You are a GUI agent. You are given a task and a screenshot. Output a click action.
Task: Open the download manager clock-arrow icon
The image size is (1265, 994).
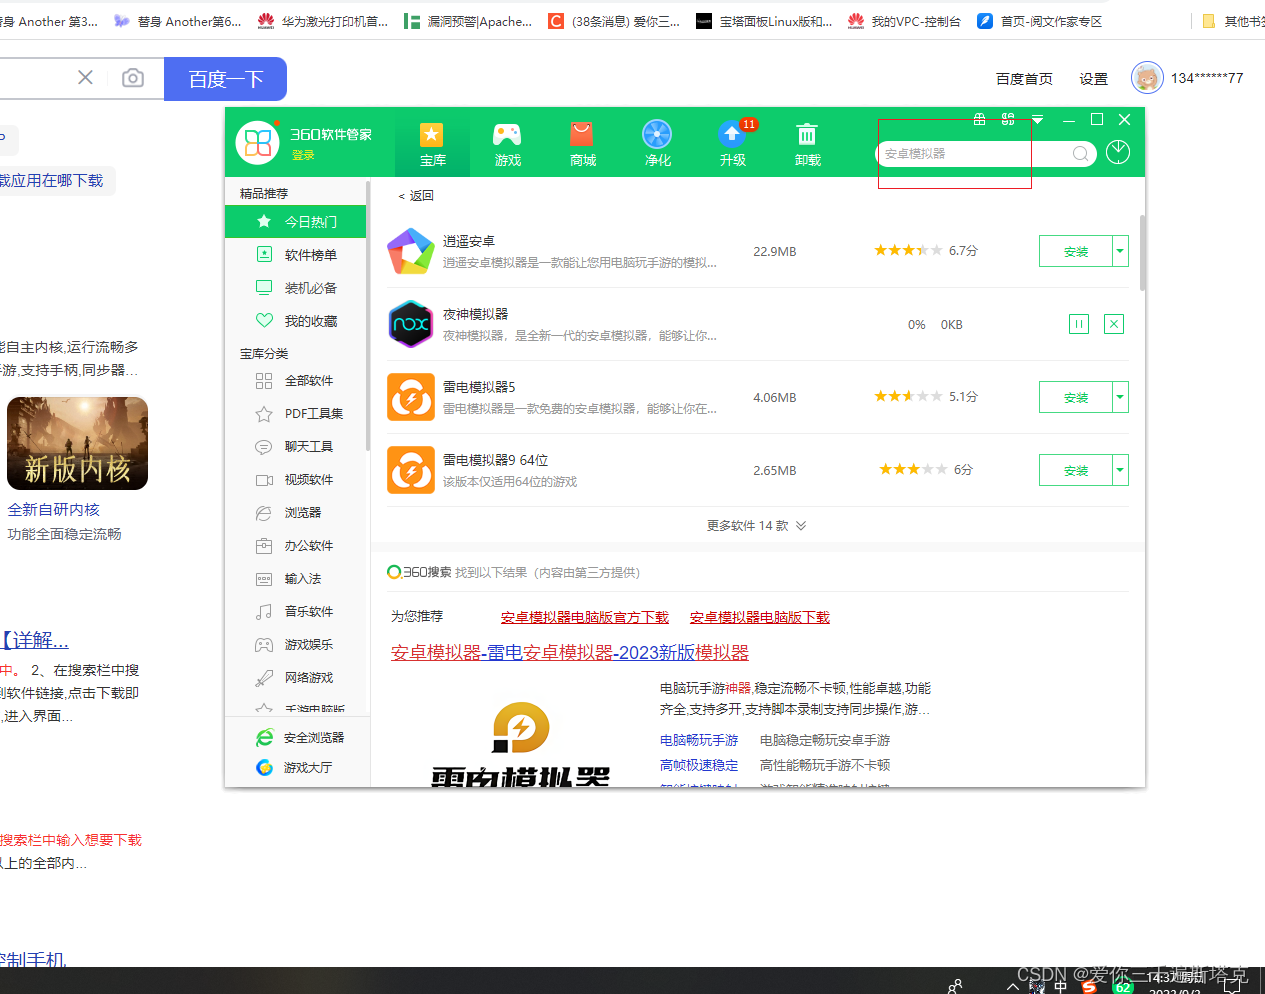point(1118,152)
